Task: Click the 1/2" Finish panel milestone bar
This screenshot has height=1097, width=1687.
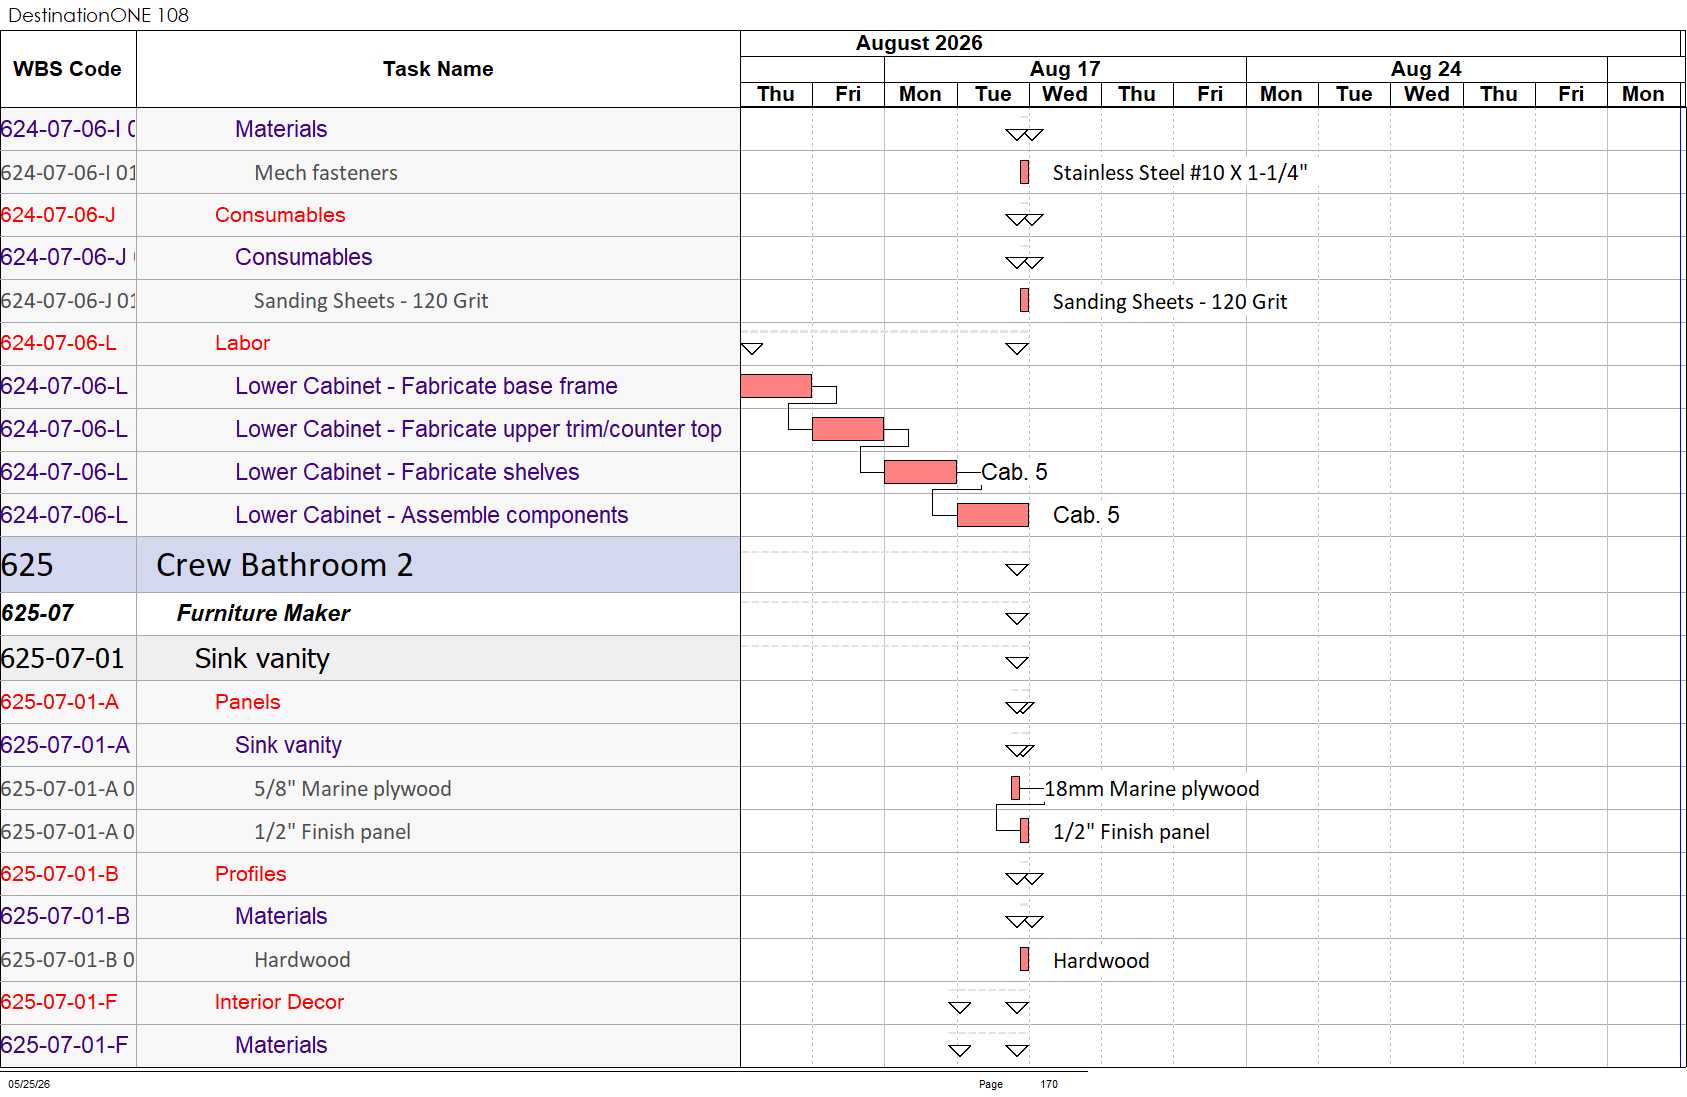Action: pyautogui.click(x=1024, y=831)
